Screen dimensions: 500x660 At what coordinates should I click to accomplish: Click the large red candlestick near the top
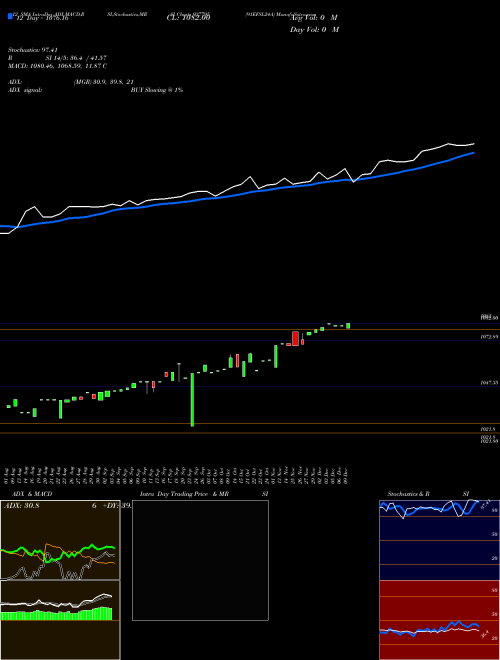coord(295,338)
